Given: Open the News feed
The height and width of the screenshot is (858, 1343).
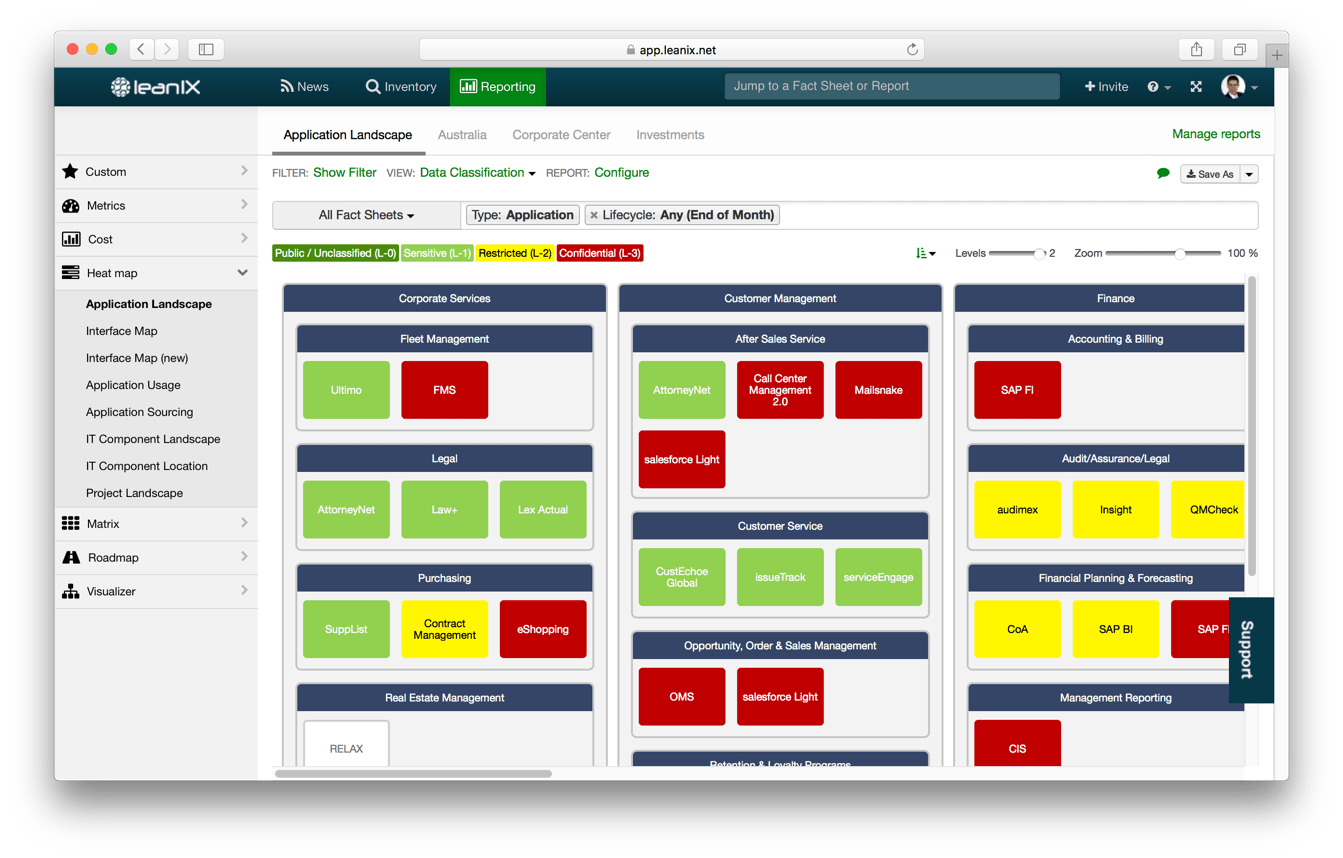Looking at the screenshot, I should (x=304, y=87).
